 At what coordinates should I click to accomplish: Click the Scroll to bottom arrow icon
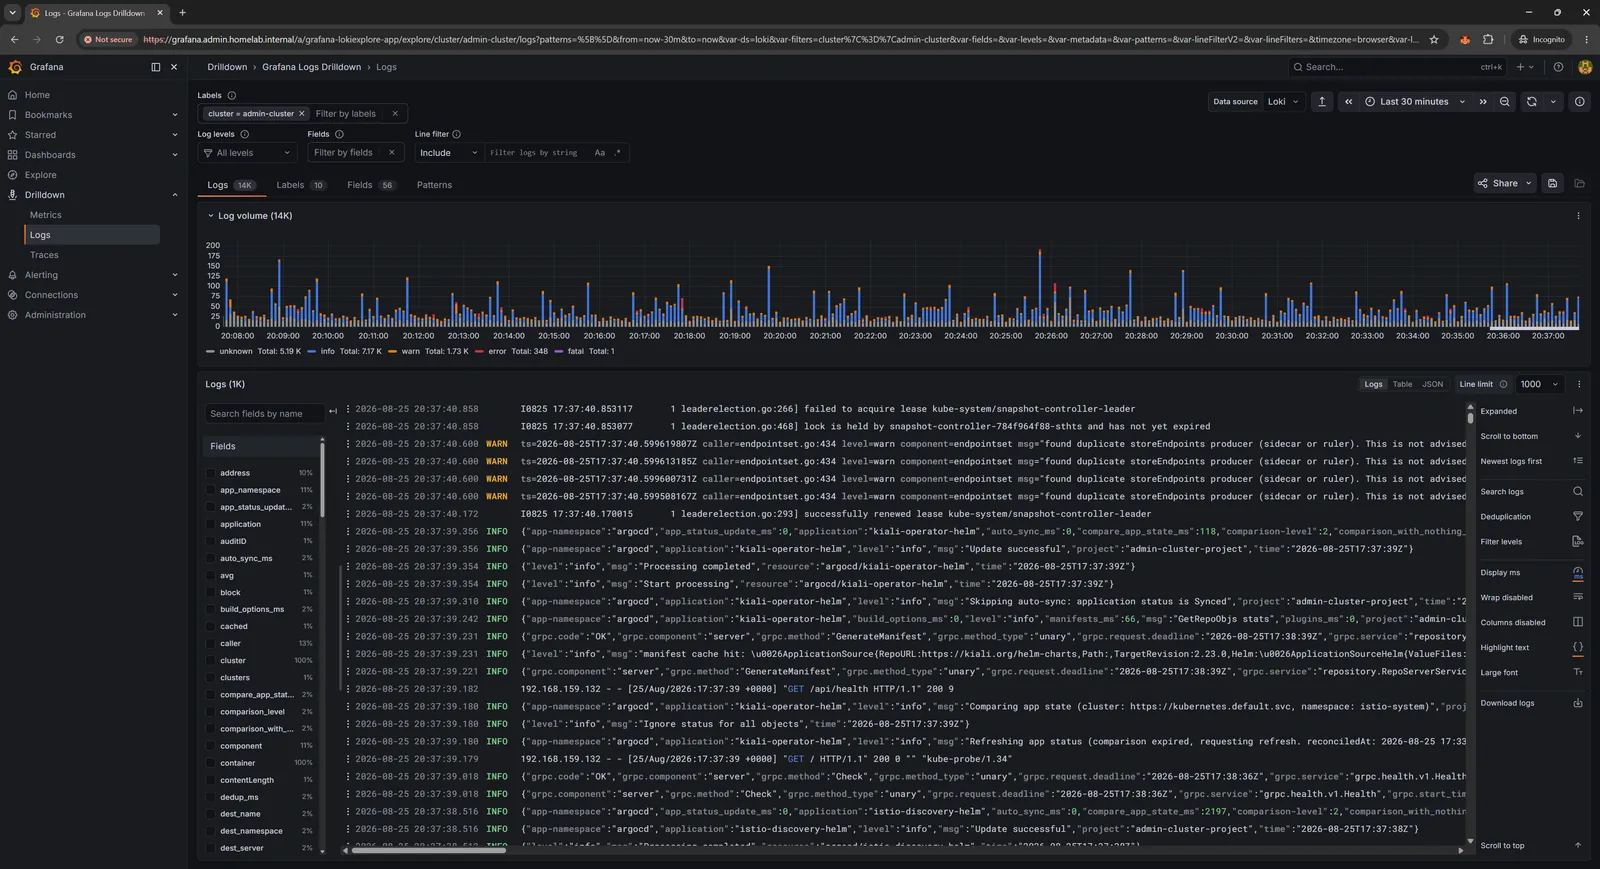click(x=1577, y=436)
